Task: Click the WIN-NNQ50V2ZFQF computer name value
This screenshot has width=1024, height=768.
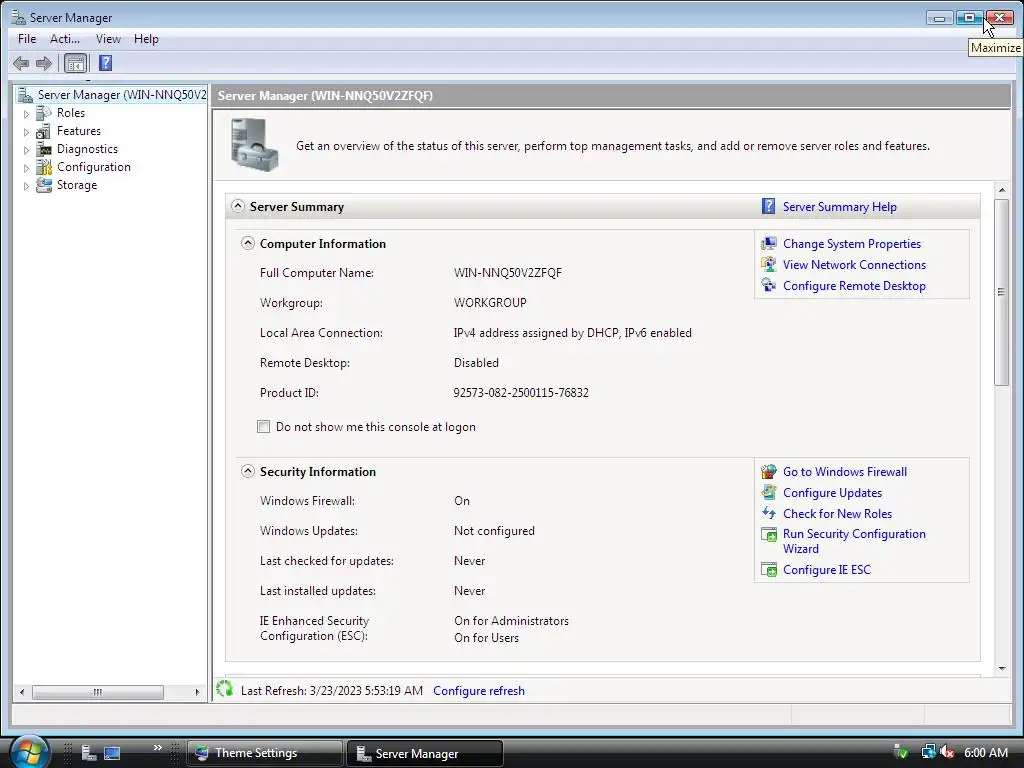Action: [x=507, y=272]
